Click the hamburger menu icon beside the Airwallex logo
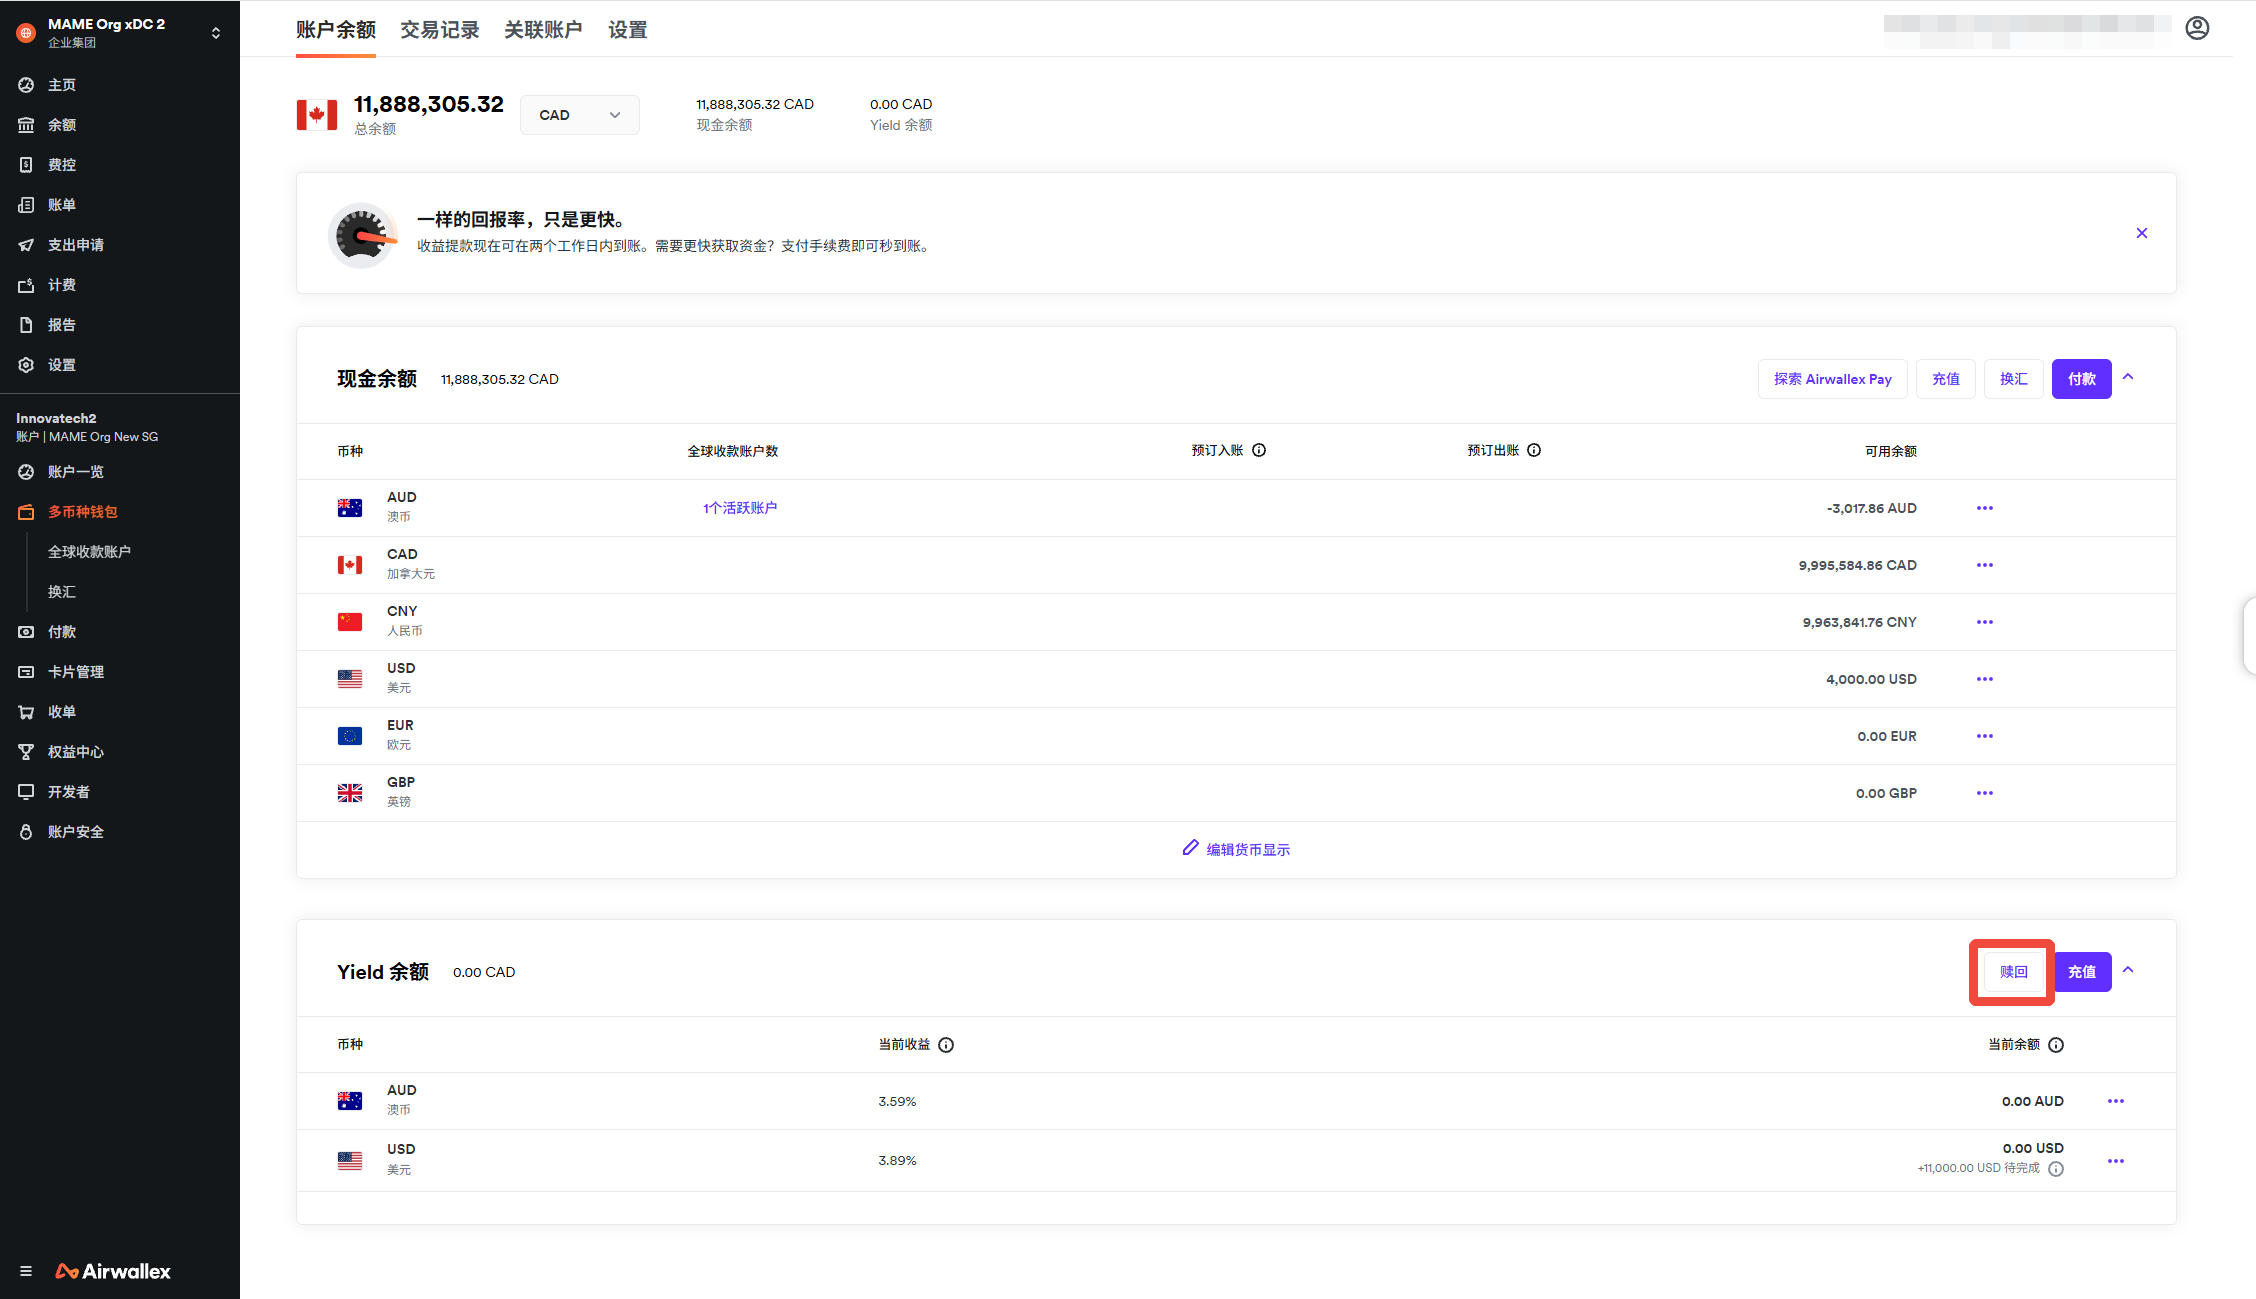 point(26,1271)
